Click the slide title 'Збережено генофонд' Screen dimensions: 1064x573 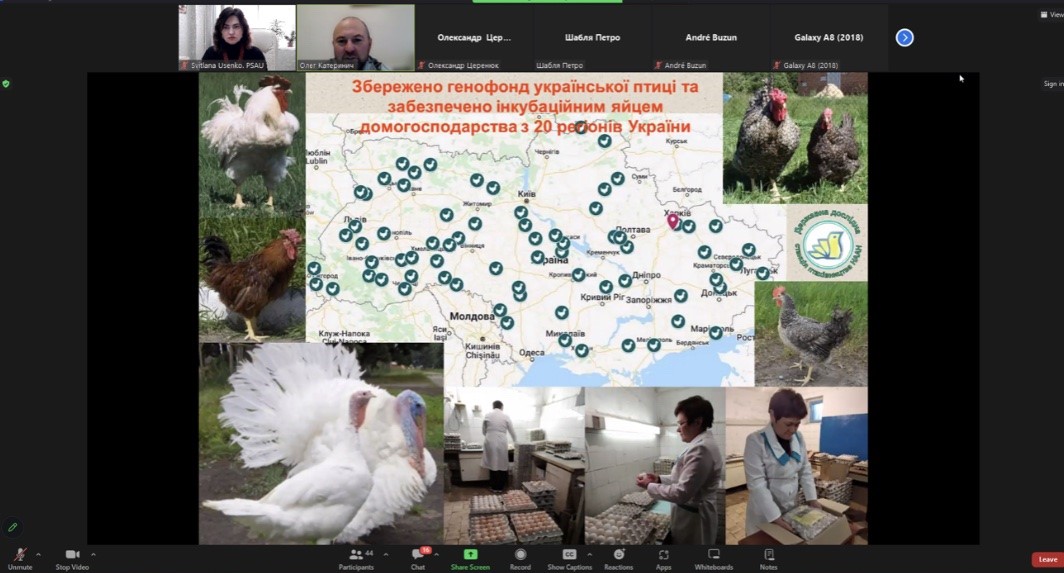point(525,107)
